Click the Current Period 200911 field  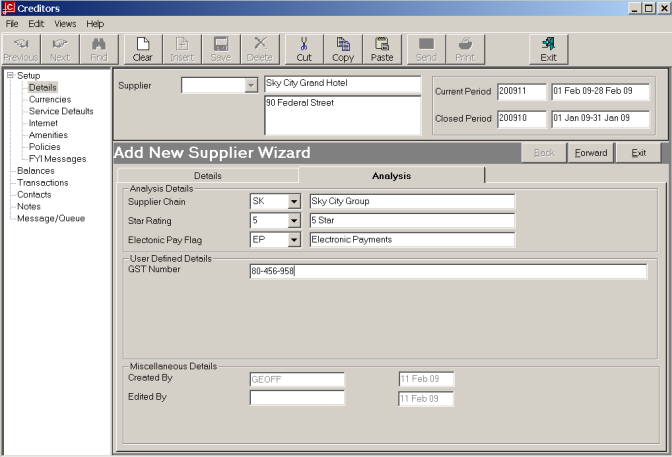click(522, 91)
